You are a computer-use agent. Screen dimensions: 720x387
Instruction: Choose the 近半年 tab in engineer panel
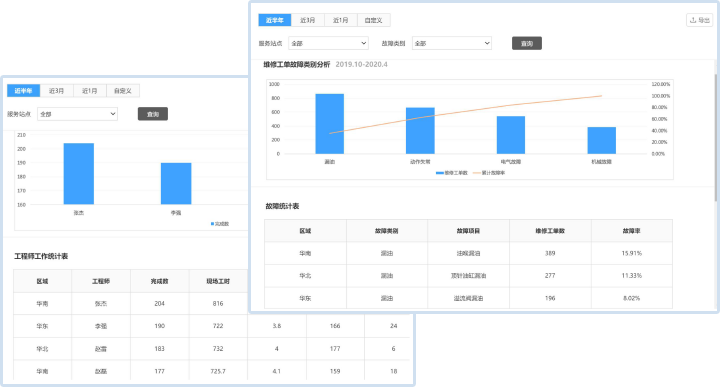pos(23,91)
